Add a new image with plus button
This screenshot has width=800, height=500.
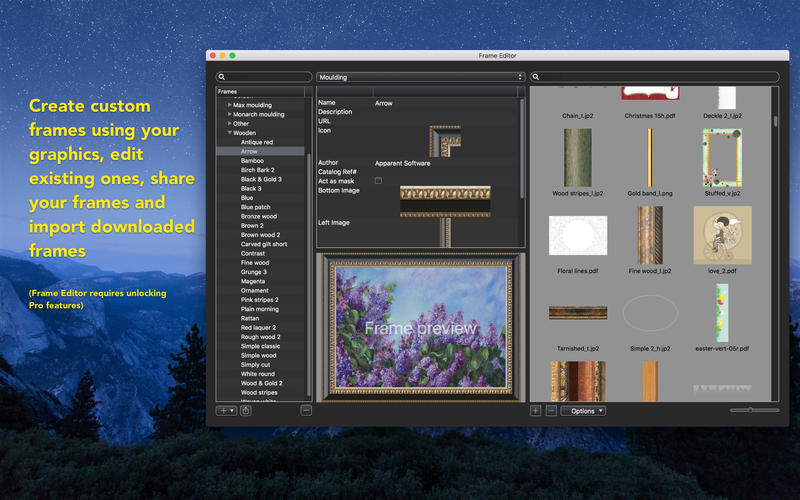click(x=536, y=410)
